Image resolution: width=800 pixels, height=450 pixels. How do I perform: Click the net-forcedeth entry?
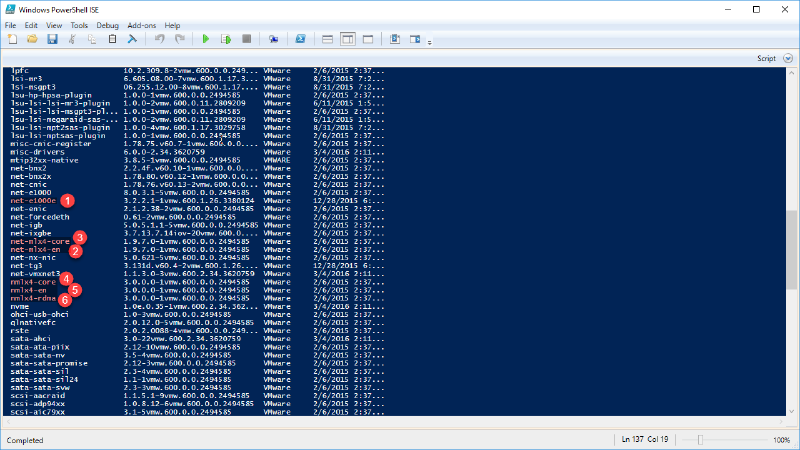click(40, 217)
